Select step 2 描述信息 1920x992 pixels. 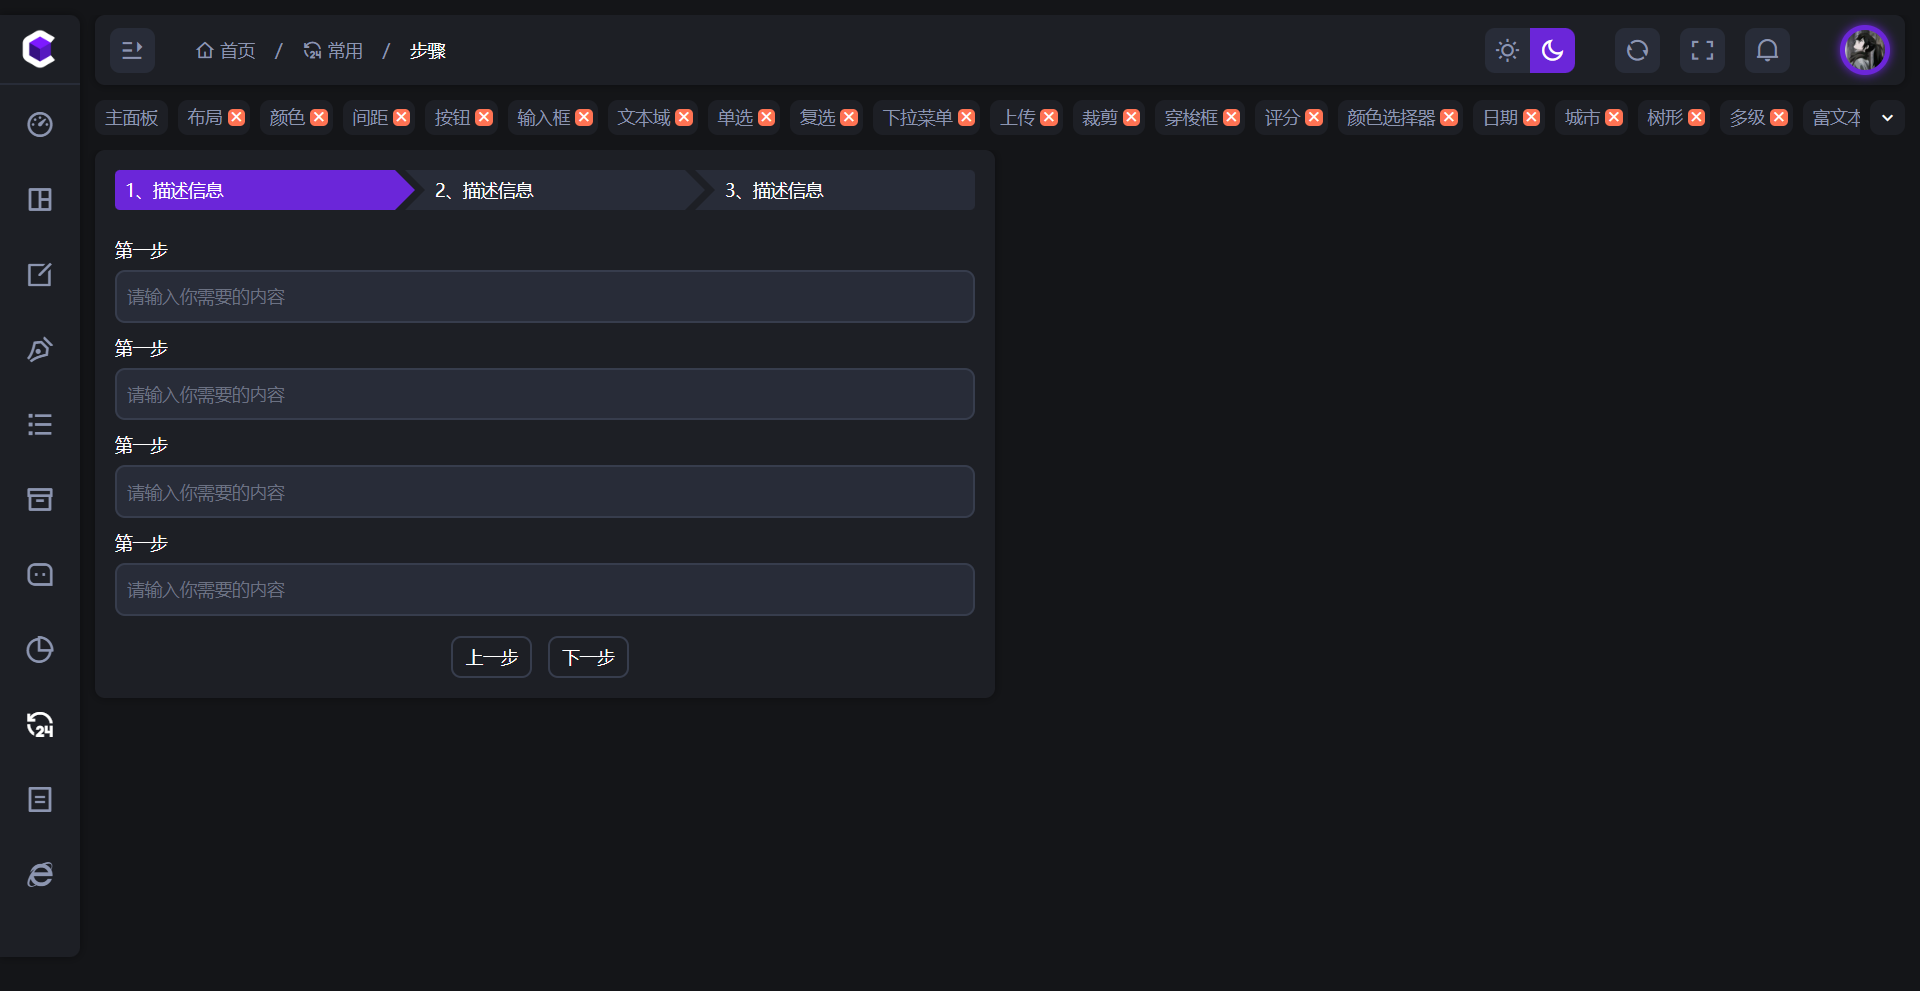coord(555,190)
